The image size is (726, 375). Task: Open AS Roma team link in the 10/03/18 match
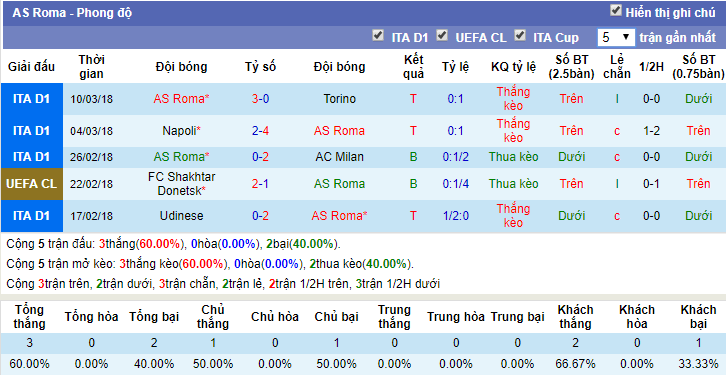point(182,99)
